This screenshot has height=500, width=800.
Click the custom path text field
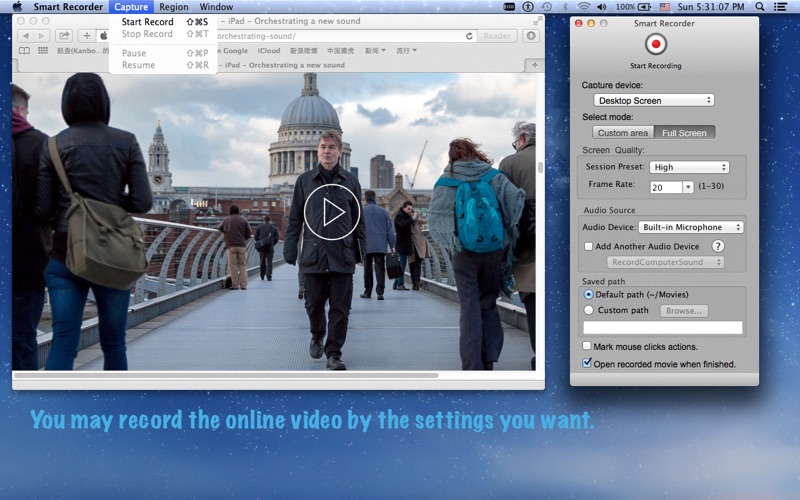(662, 328)
